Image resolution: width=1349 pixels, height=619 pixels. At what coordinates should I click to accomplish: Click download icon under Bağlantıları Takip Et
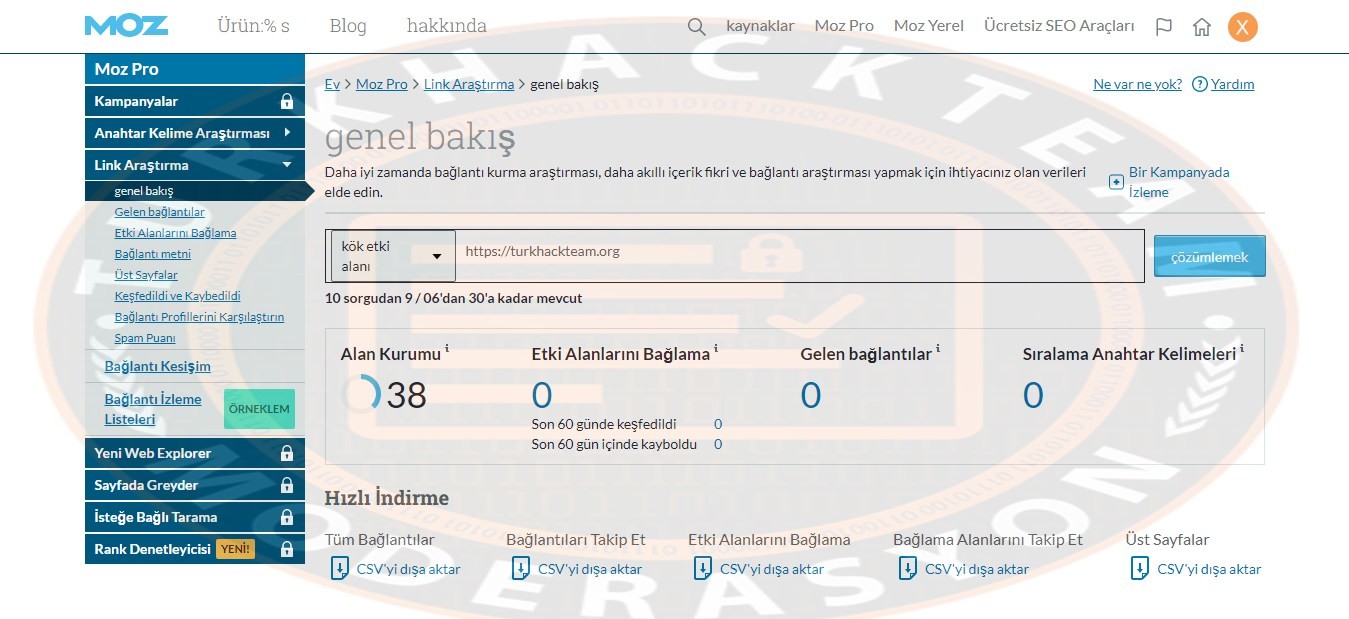pos(520,569)
